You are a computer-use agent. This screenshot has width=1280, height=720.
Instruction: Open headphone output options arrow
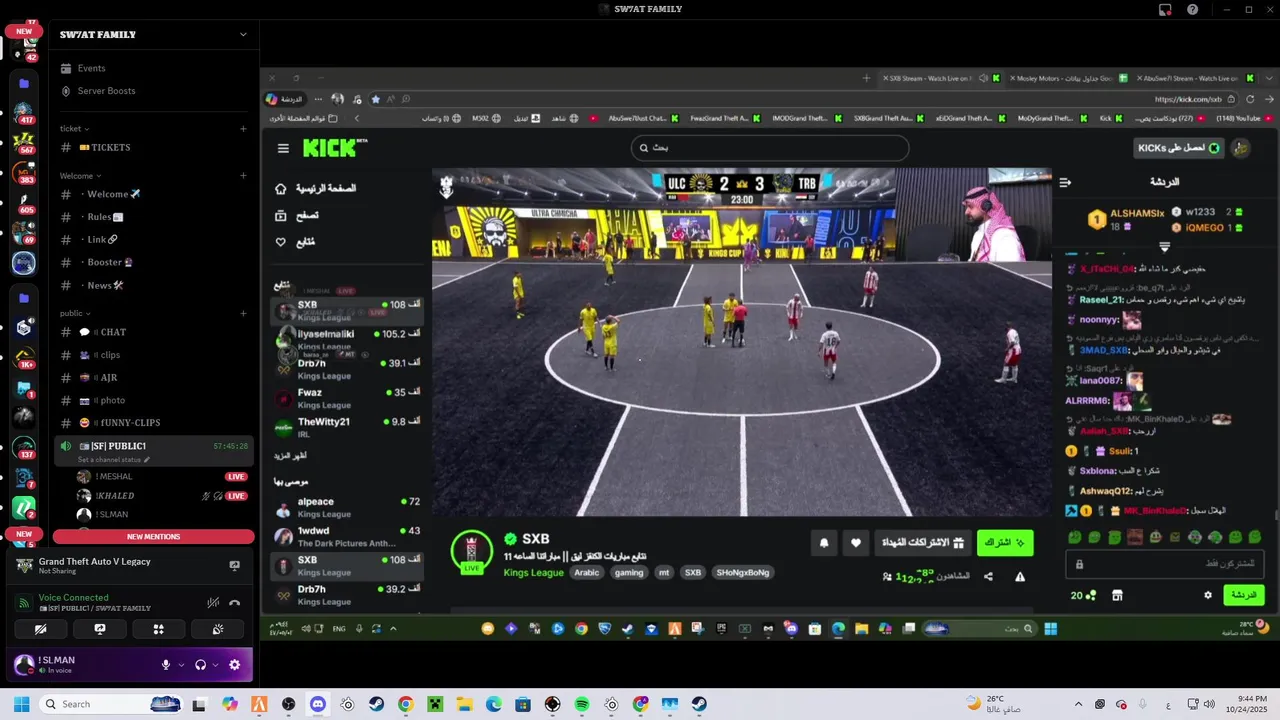tap(215, 665)
